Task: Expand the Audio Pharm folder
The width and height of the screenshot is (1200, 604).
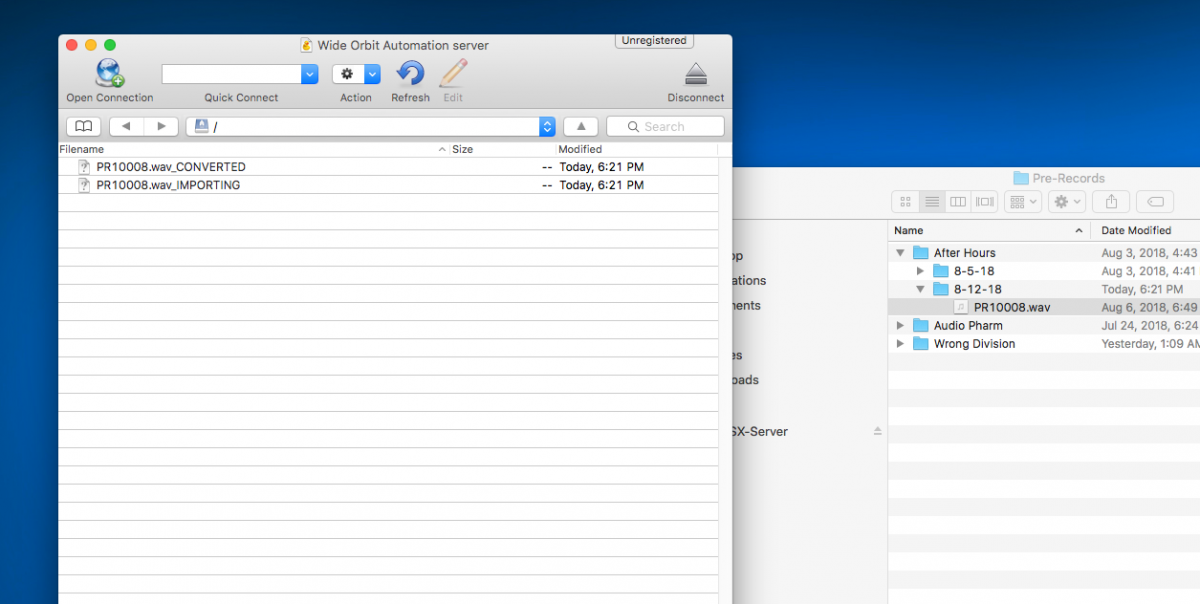Action: pos(900,325)
